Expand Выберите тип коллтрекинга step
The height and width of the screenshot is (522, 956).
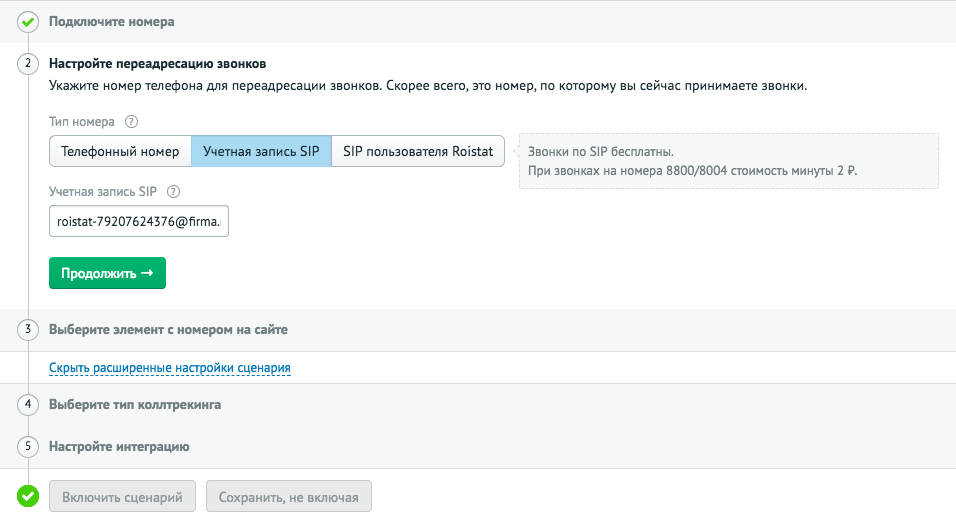[x=135, y=405]
